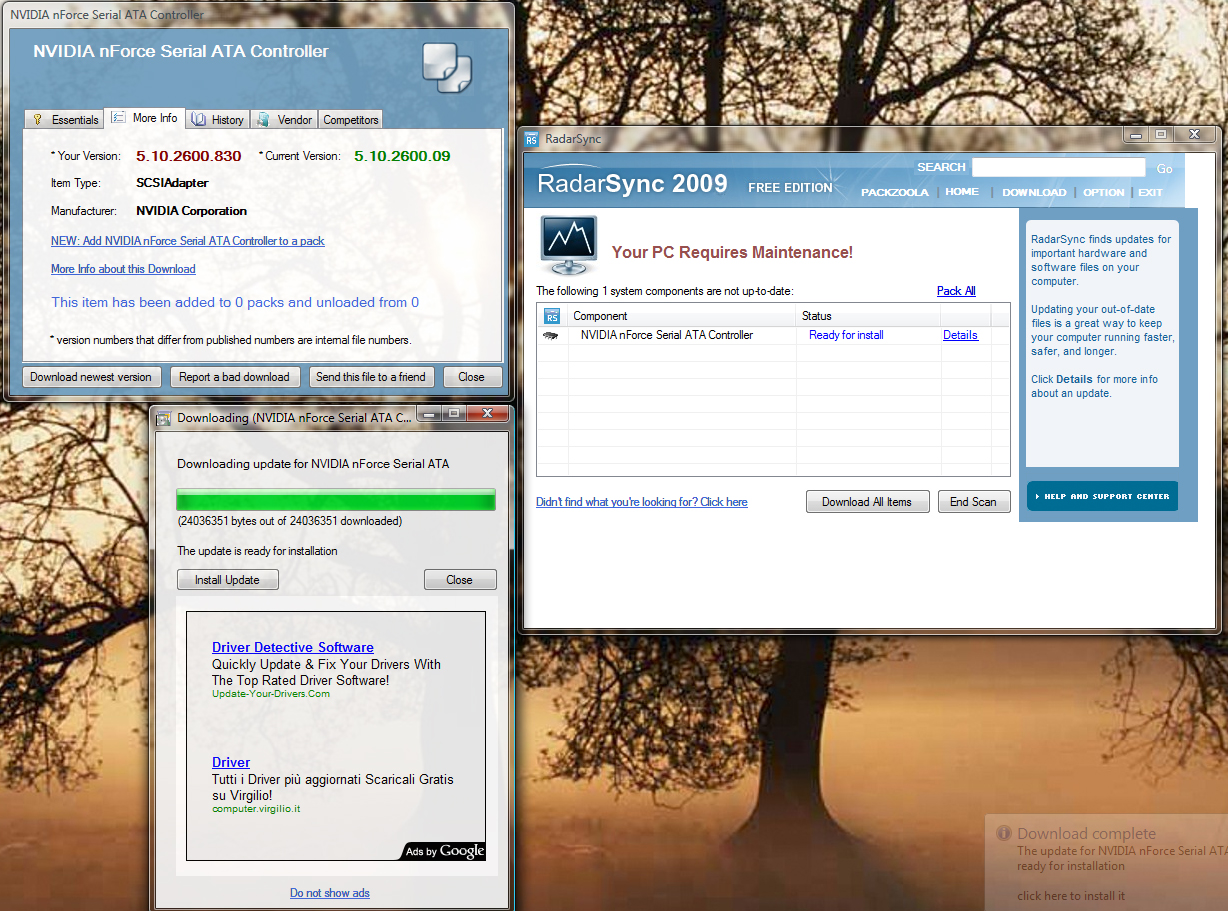Open the Driver ad link for Virgilio

tap(231, 762)
